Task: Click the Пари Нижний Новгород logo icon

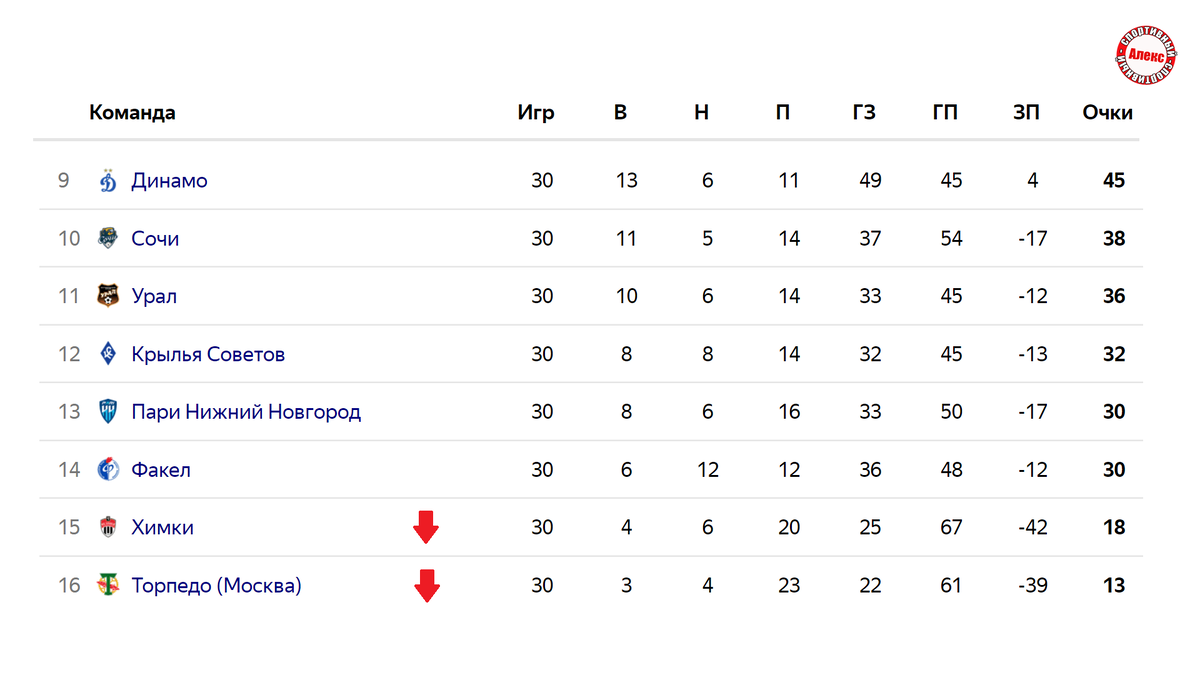Action: (108, 412)
